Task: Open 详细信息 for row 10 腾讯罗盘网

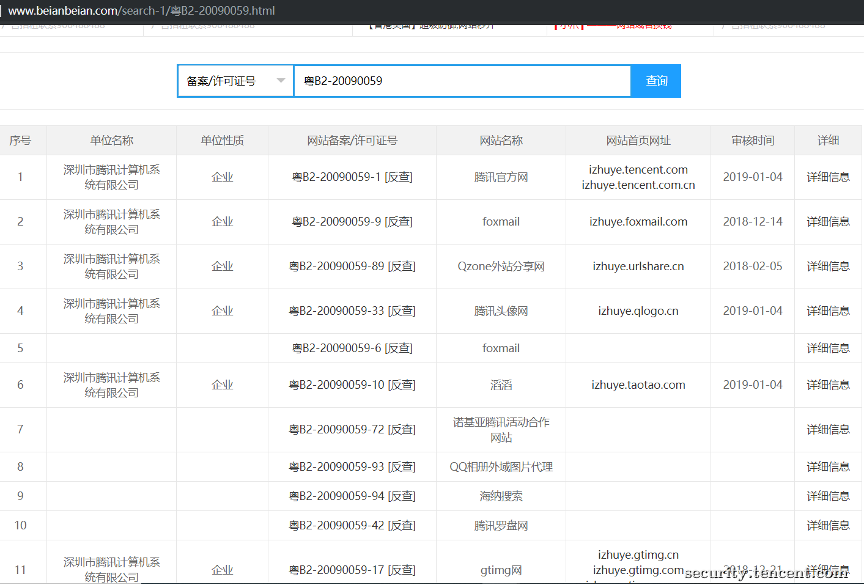Action: tap(828, 525)
